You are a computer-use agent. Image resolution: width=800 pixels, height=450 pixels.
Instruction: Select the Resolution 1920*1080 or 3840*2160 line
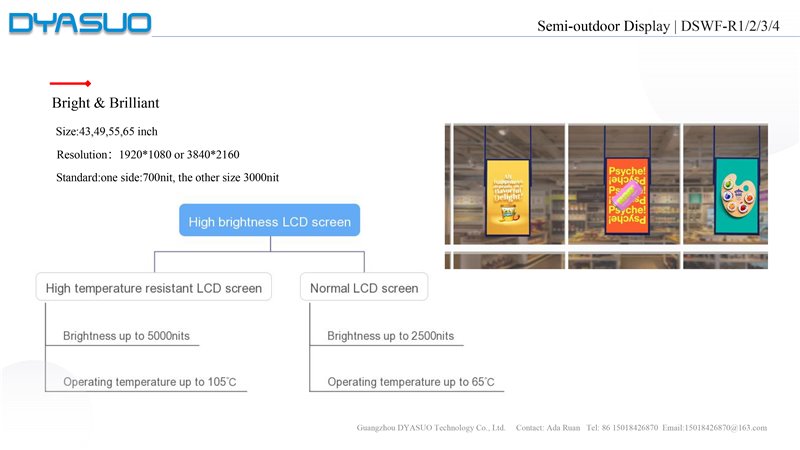click(x=148, y=154)
